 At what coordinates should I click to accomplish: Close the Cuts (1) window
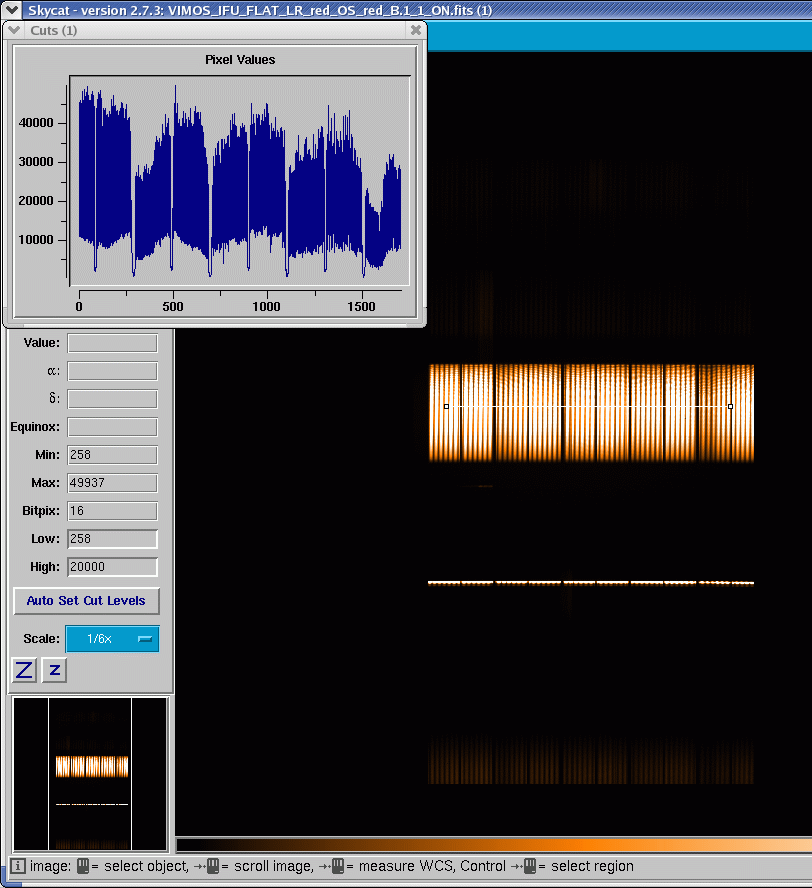pos(416,31)
